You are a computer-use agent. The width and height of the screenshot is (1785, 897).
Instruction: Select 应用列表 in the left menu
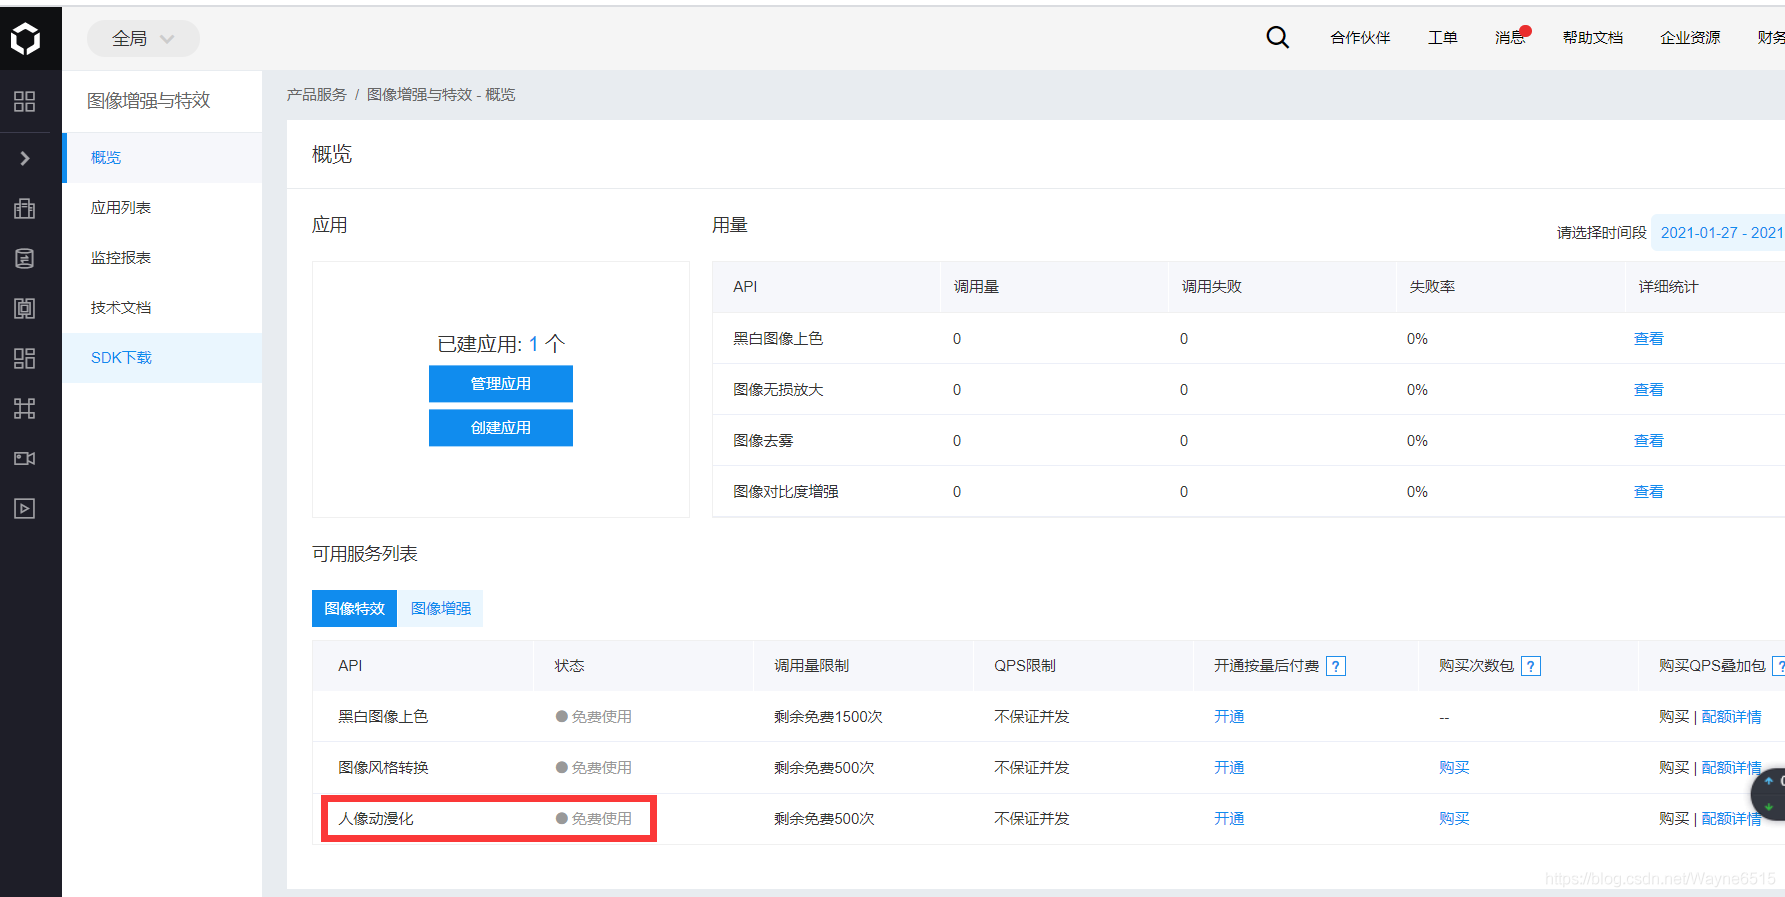[164, 208]
